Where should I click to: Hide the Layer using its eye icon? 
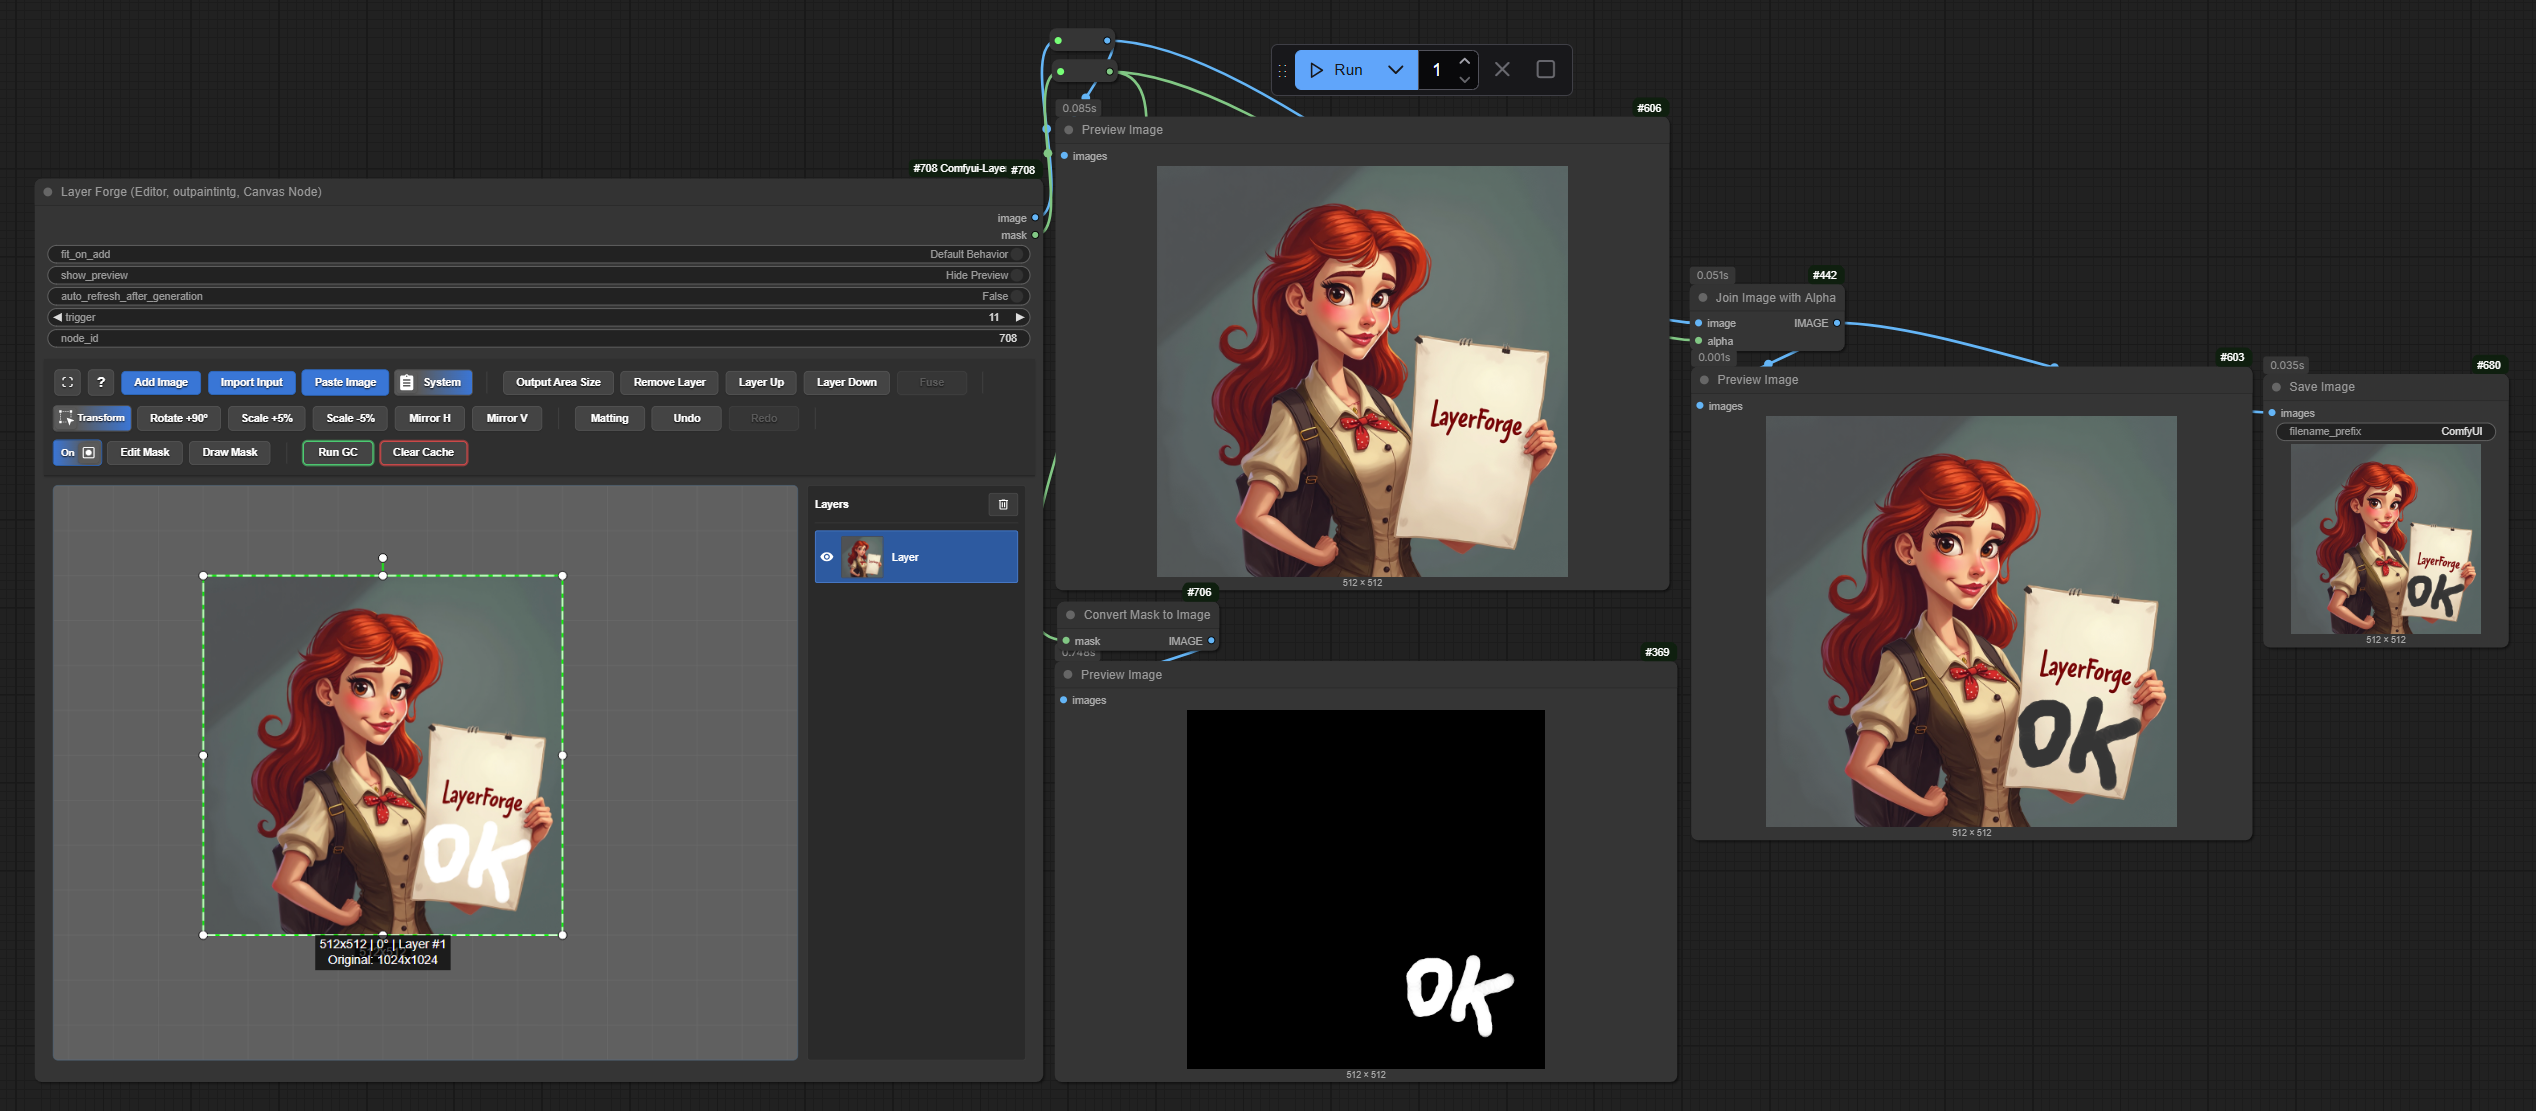pyautogui.click(x=826, y=557)
